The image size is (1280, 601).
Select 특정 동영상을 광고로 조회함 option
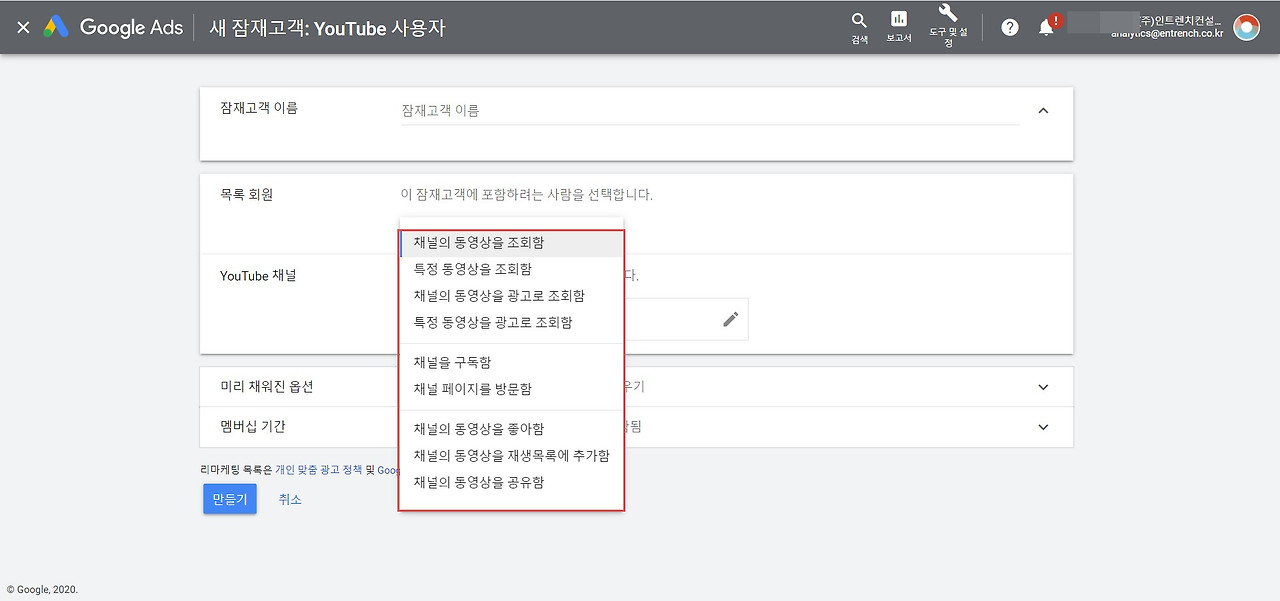tap(511, 323)
